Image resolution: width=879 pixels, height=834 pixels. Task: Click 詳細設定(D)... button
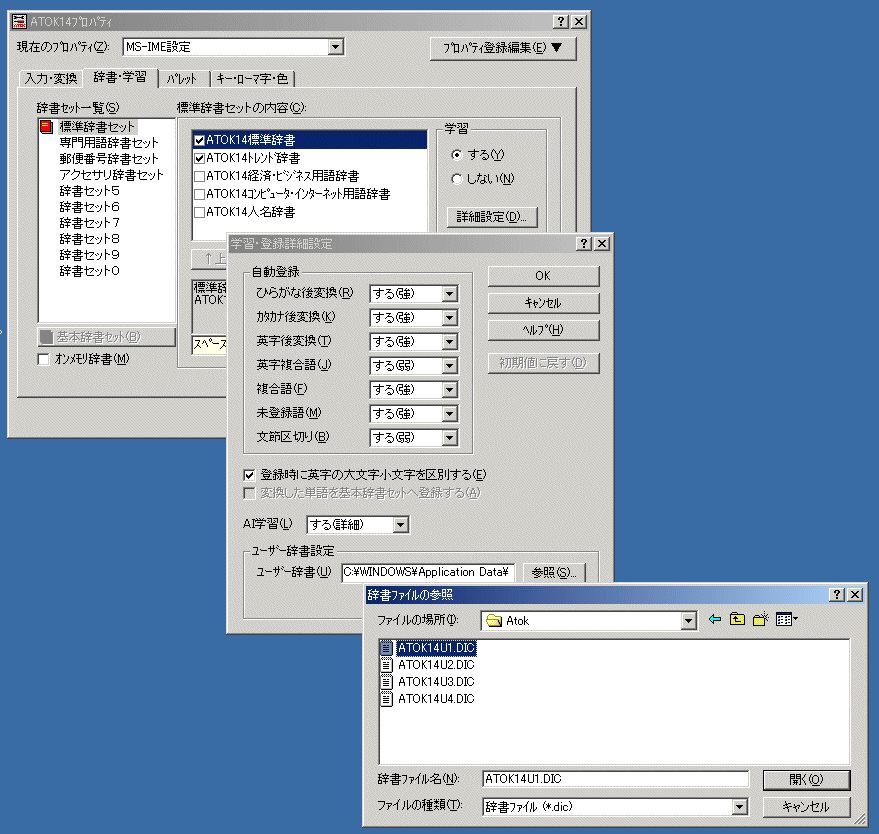[492, 217]
